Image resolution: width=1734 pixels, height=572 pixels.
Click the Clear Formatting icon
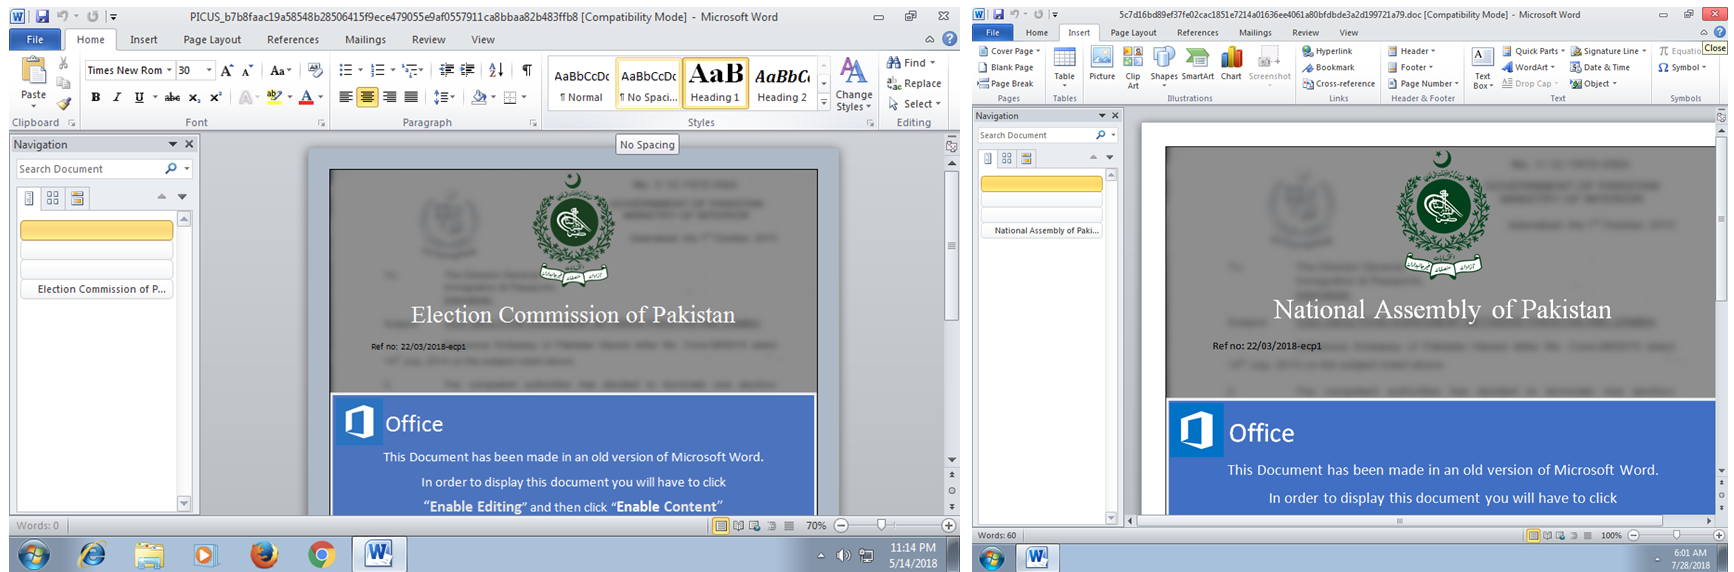click(315, 70)
